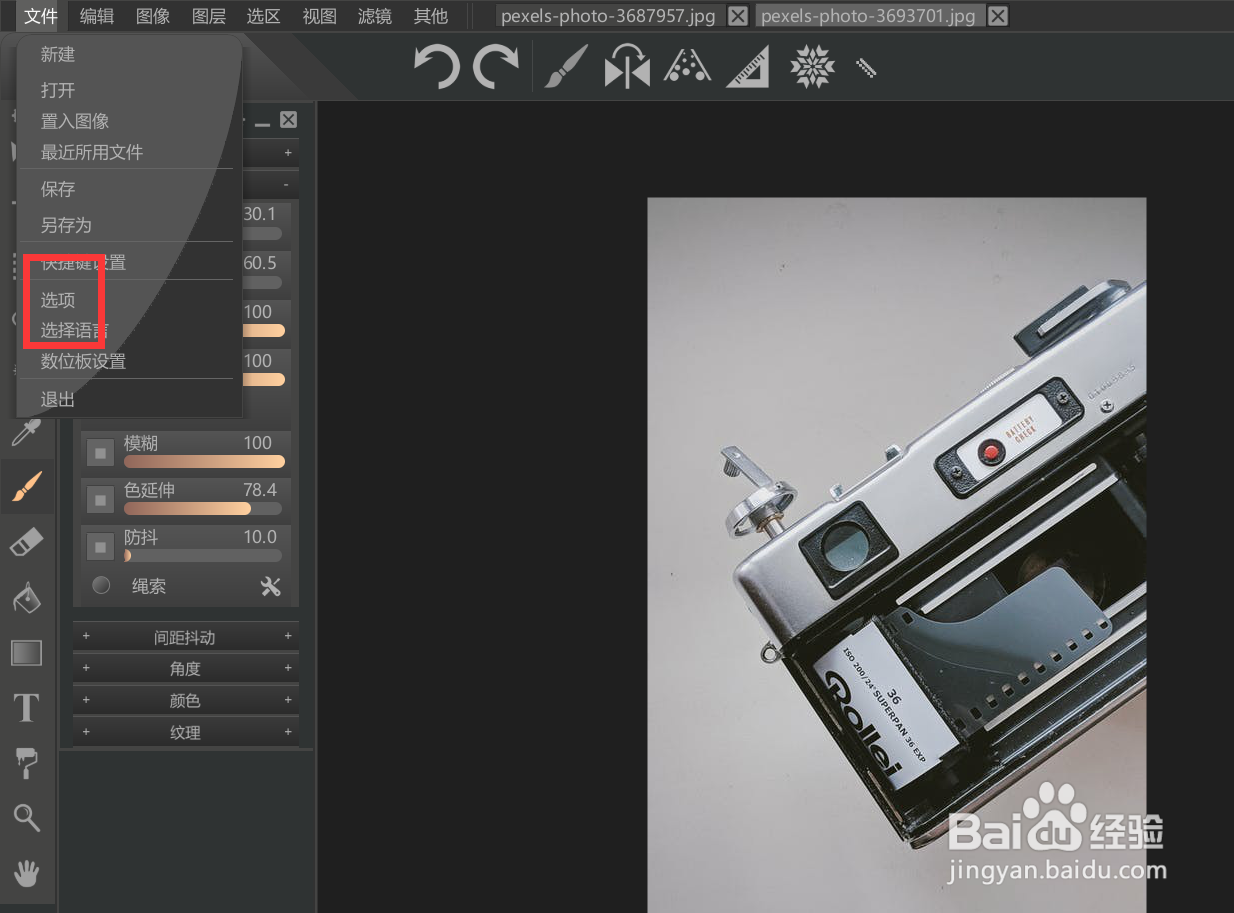This screenshot has height=913, width=1234.
Task: Select the Paint Roller tool
Action: point(26,763)
